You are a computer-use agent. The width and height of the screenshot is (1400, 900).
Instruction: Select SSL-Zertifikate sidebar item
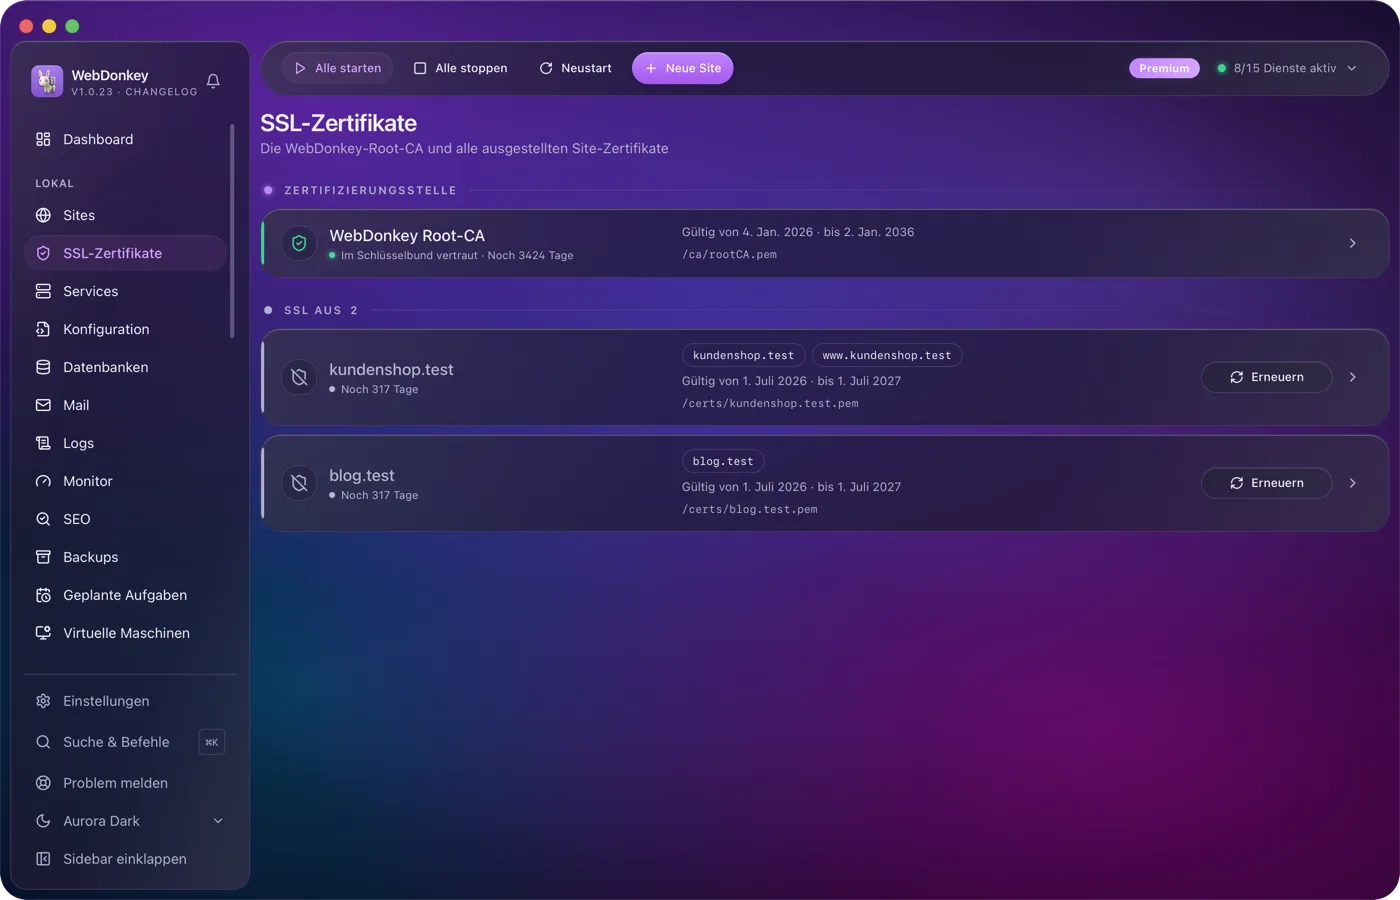tap(126, 253)
